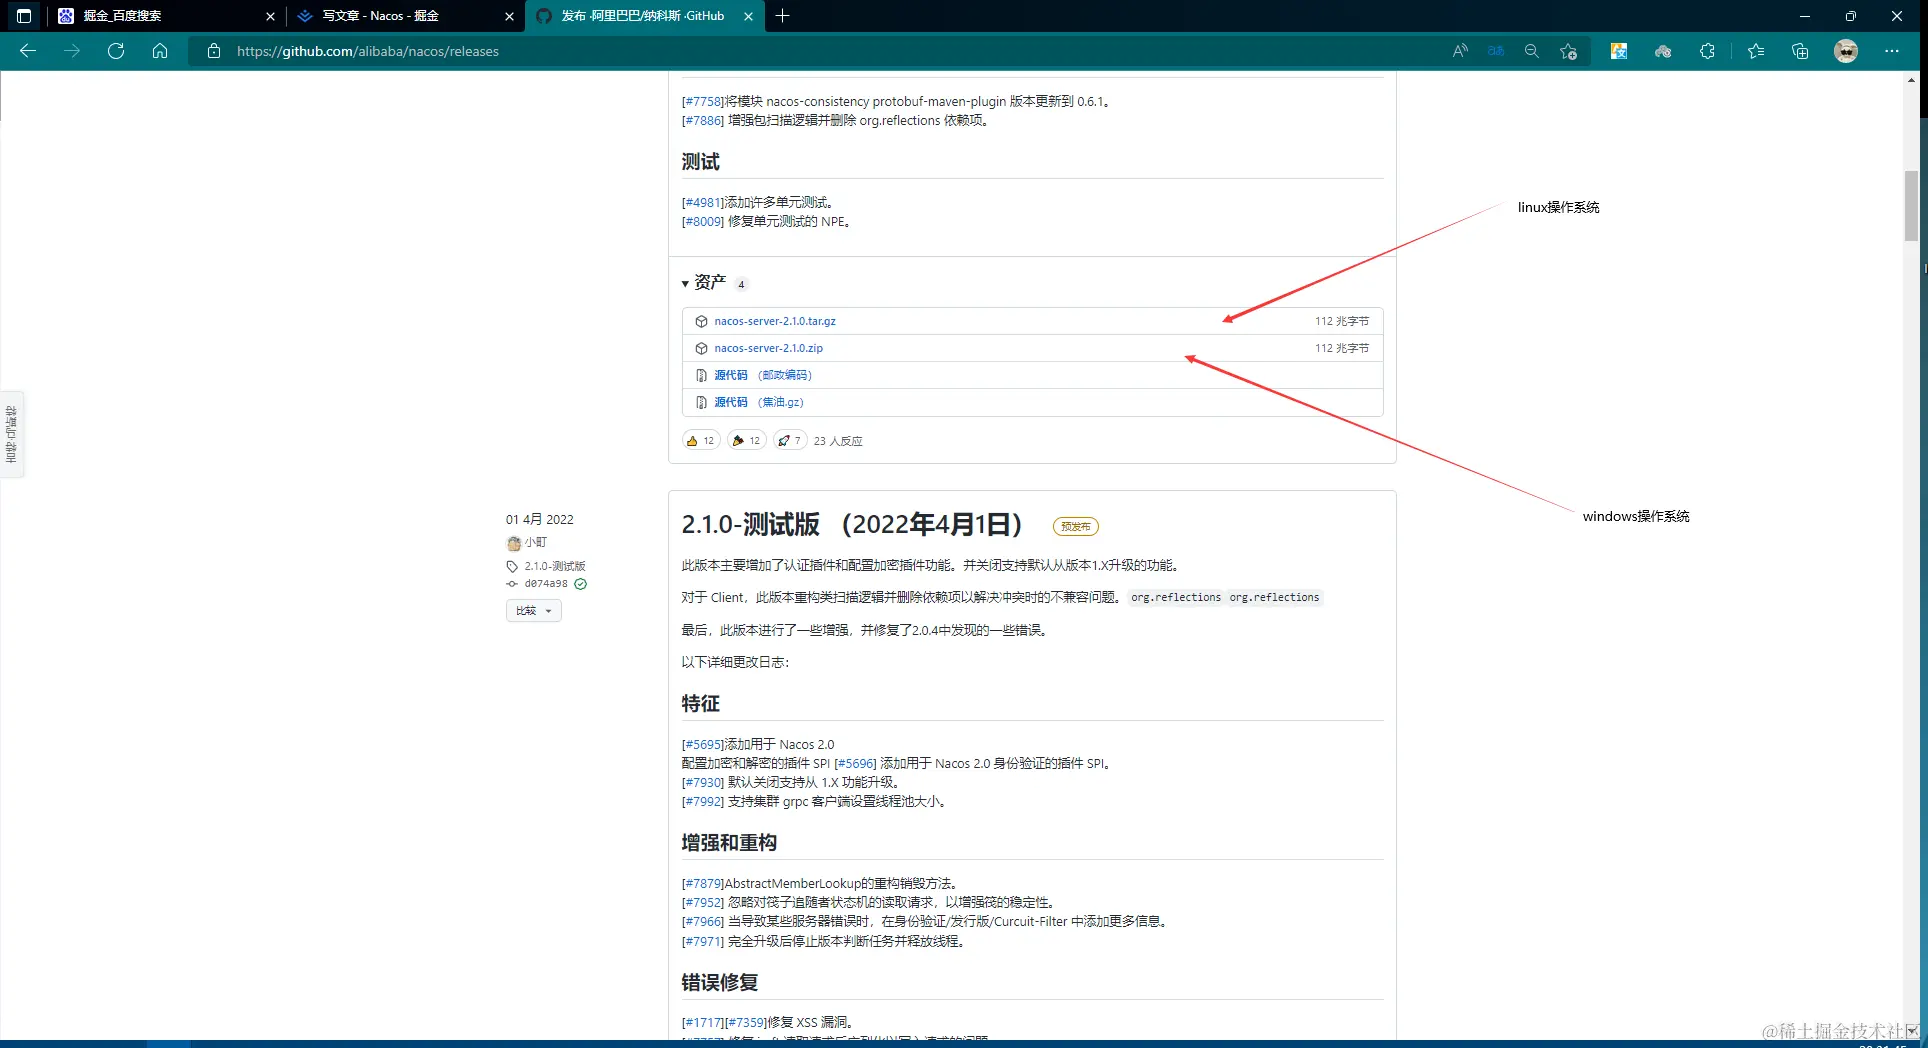Open the Extensions puzzle icon

[x=1707, y=51]
